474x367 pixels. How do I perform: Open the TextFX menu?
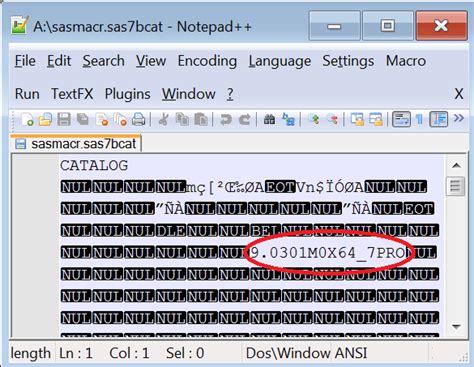(x=72, y=94)
